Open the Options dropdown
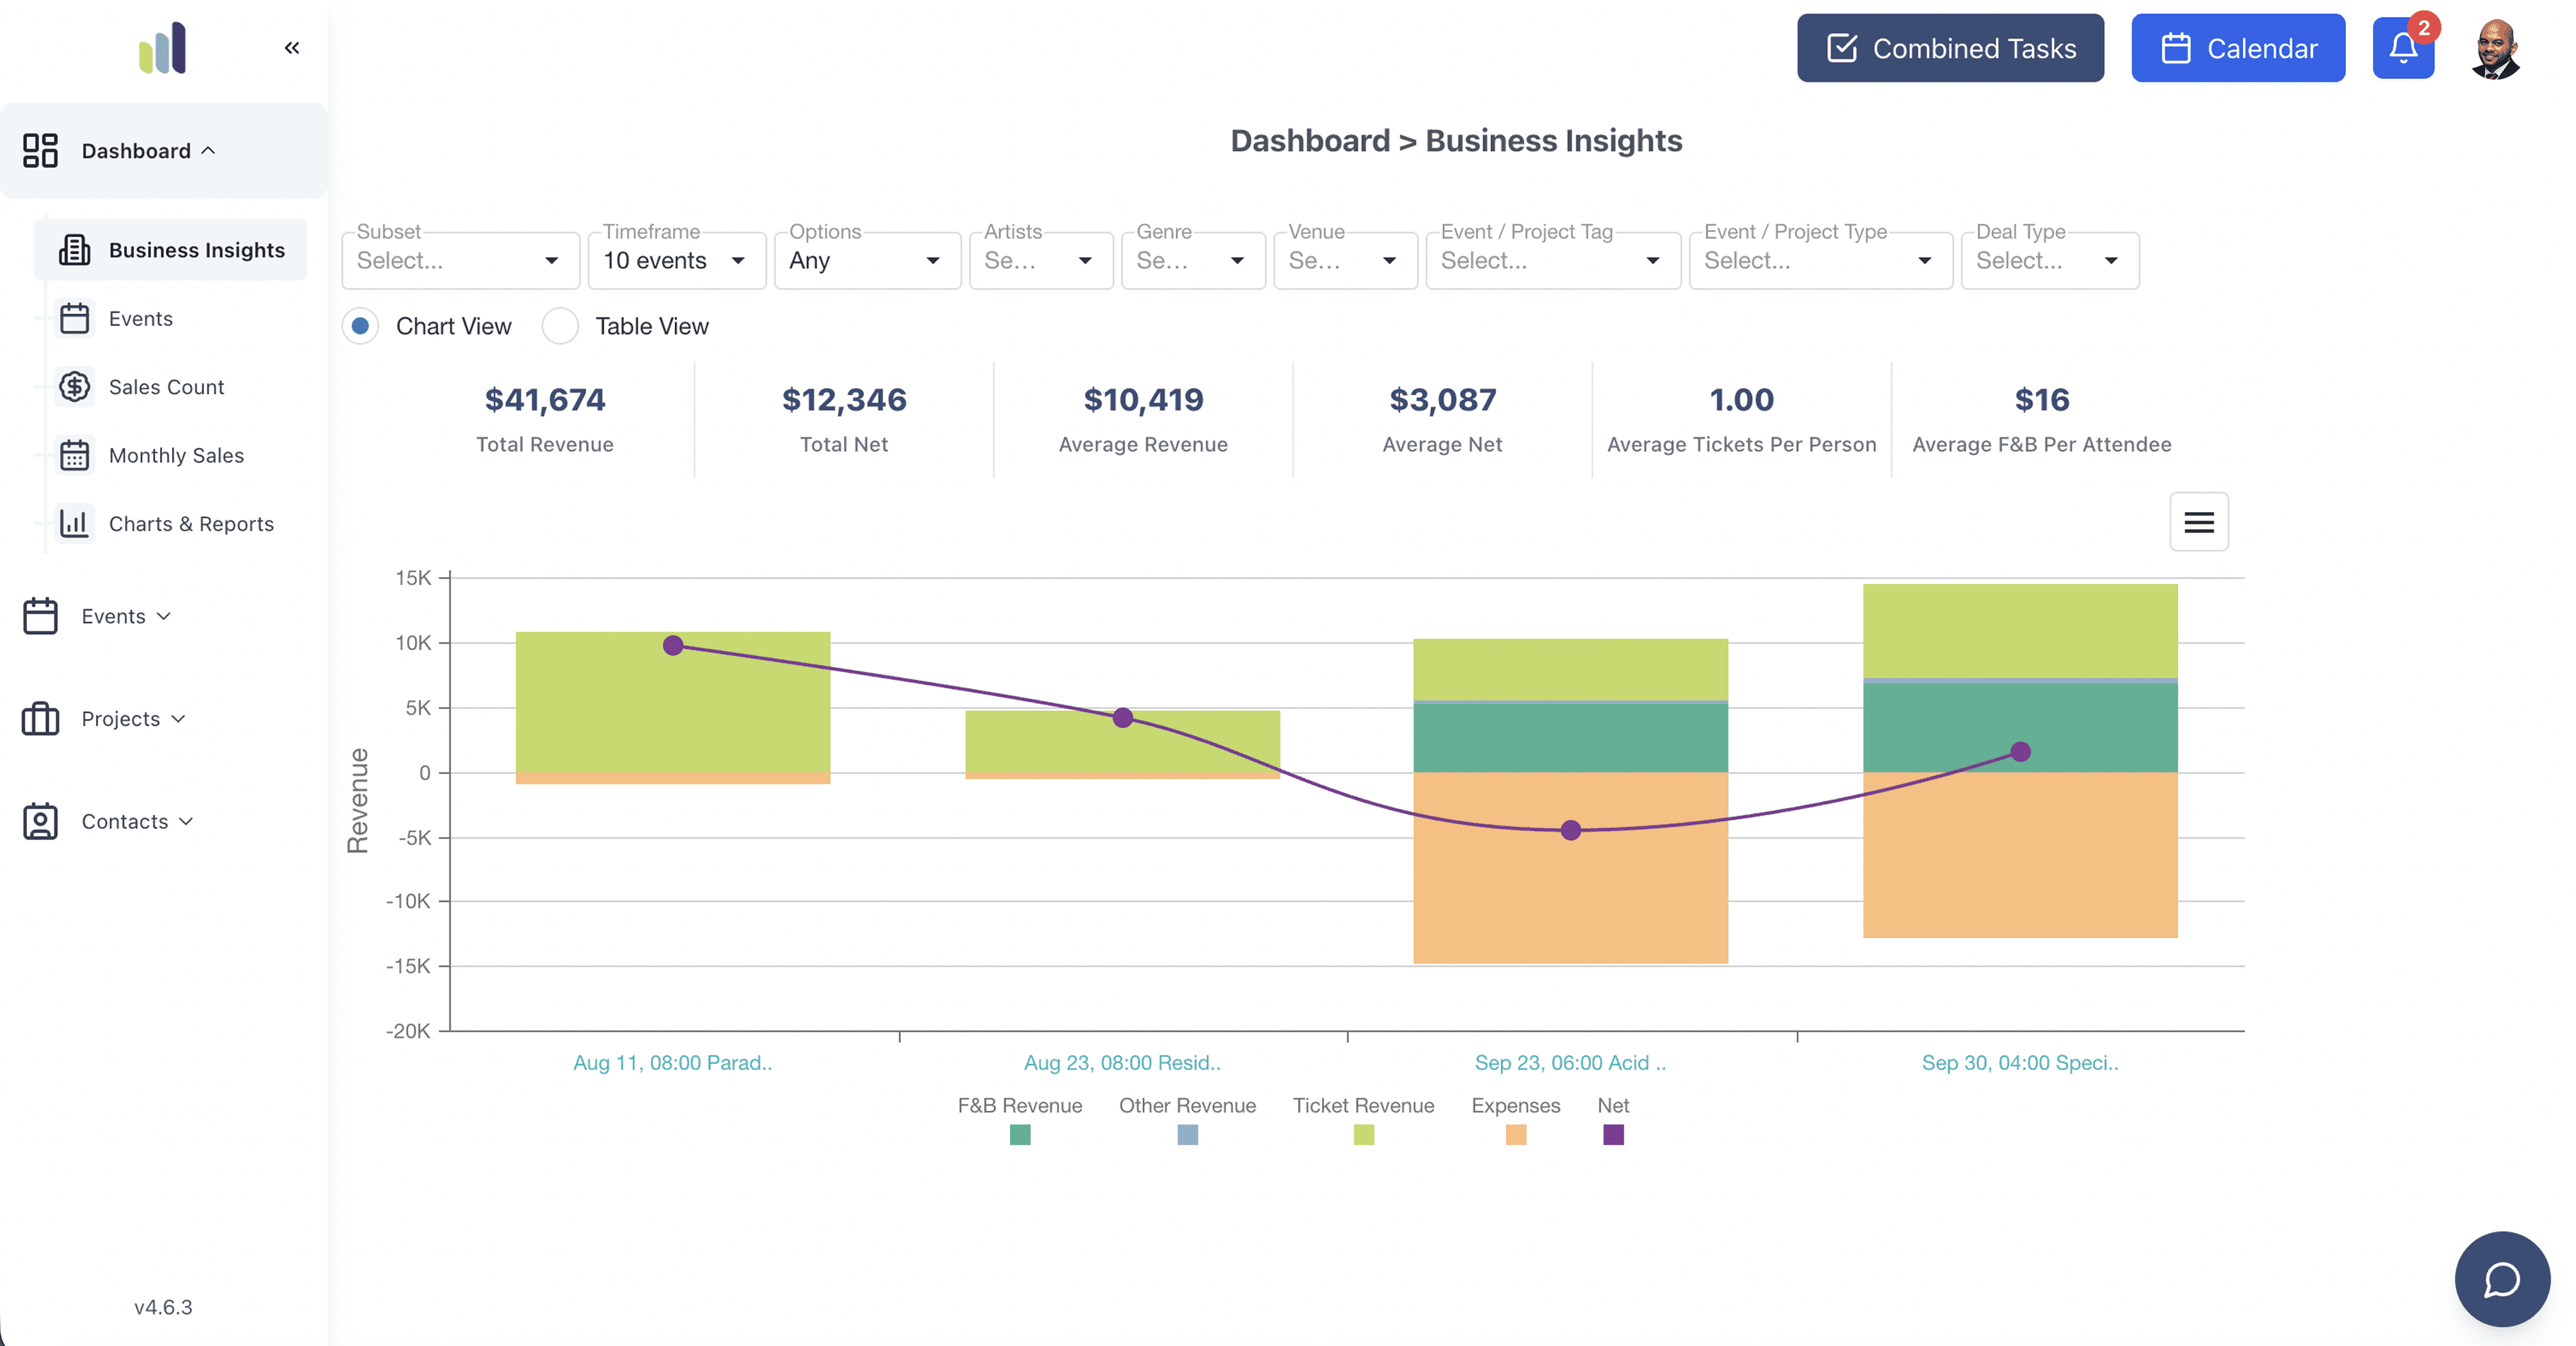Viewport: 2576px width, 1346px height. (867, 261)
